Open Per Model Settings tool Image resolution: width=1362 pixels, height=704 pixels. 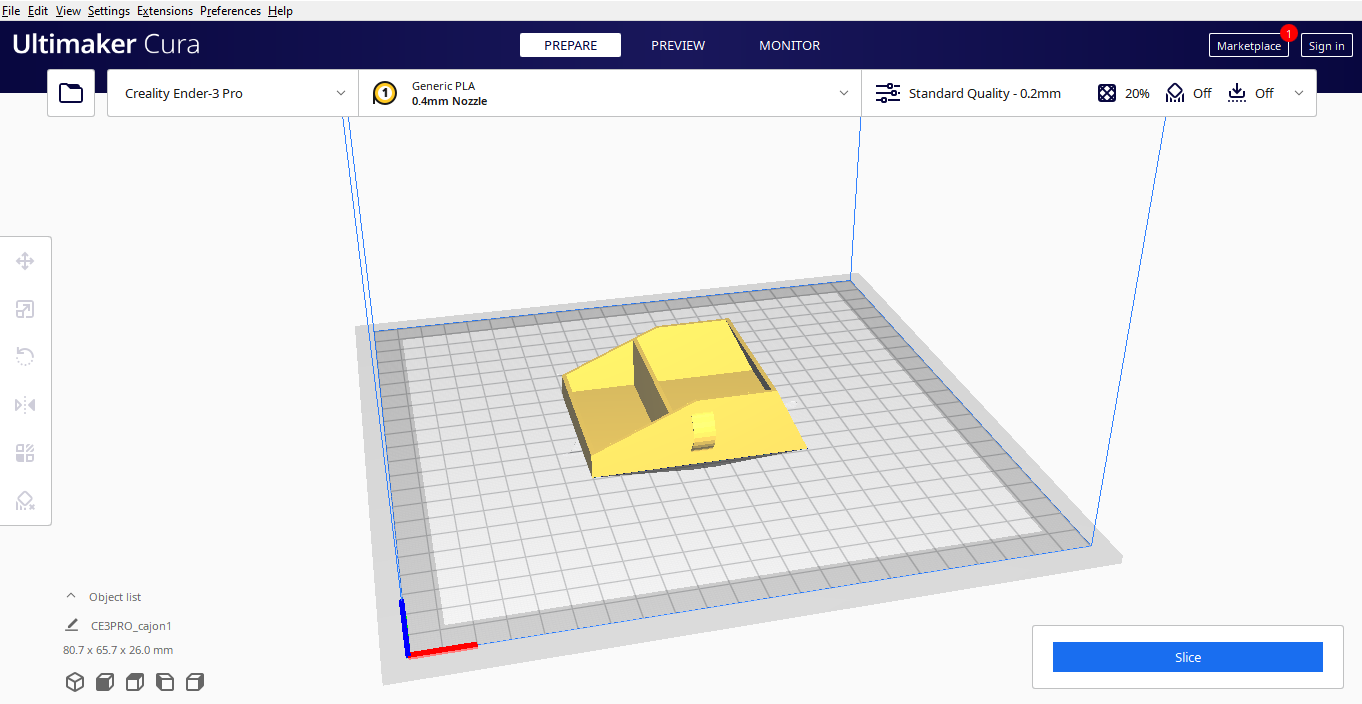[x=25, y=453]
